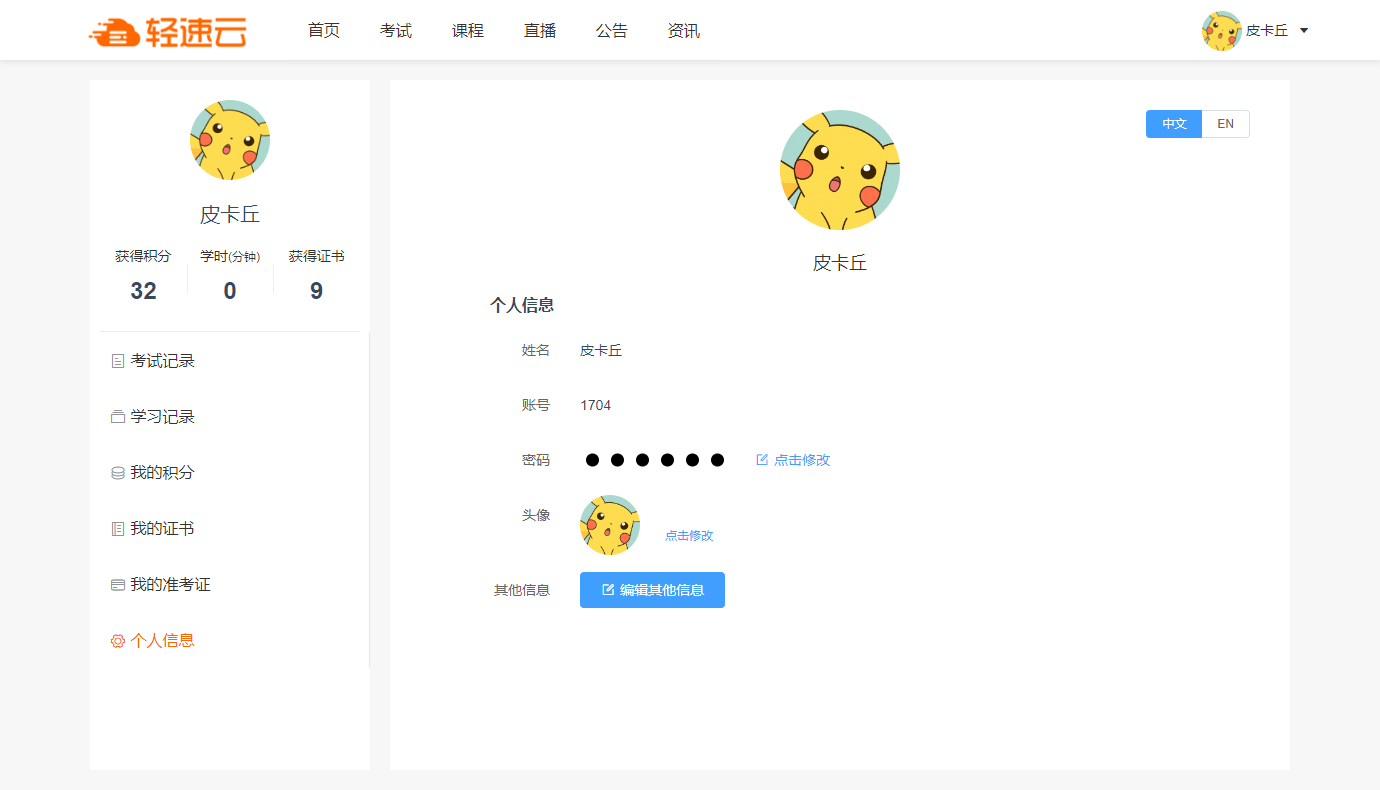This screenshot has height=790, width=1380.
Task: Click the small avatar in the 头像 row
Action: [x=610, y=525]
